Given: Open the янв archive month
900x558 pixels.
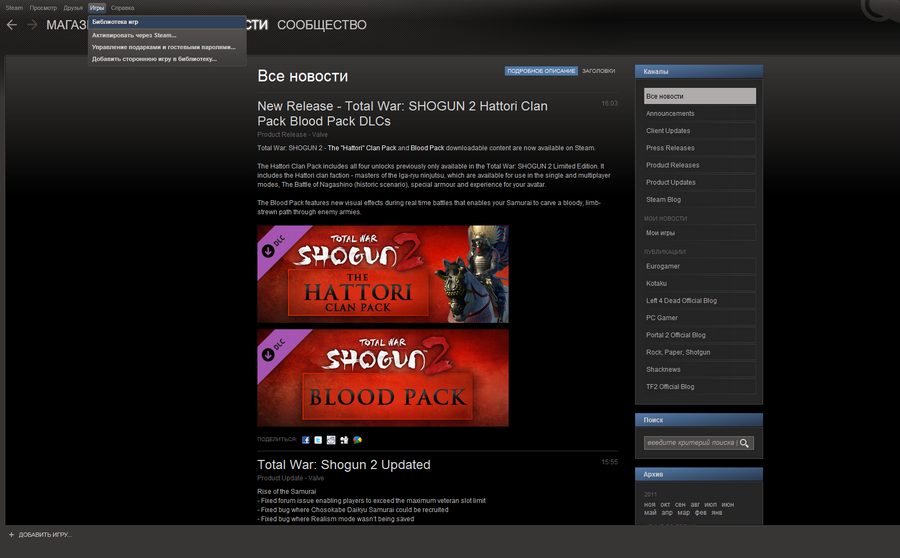Looking at the screenshot, I should coord(716,513).
